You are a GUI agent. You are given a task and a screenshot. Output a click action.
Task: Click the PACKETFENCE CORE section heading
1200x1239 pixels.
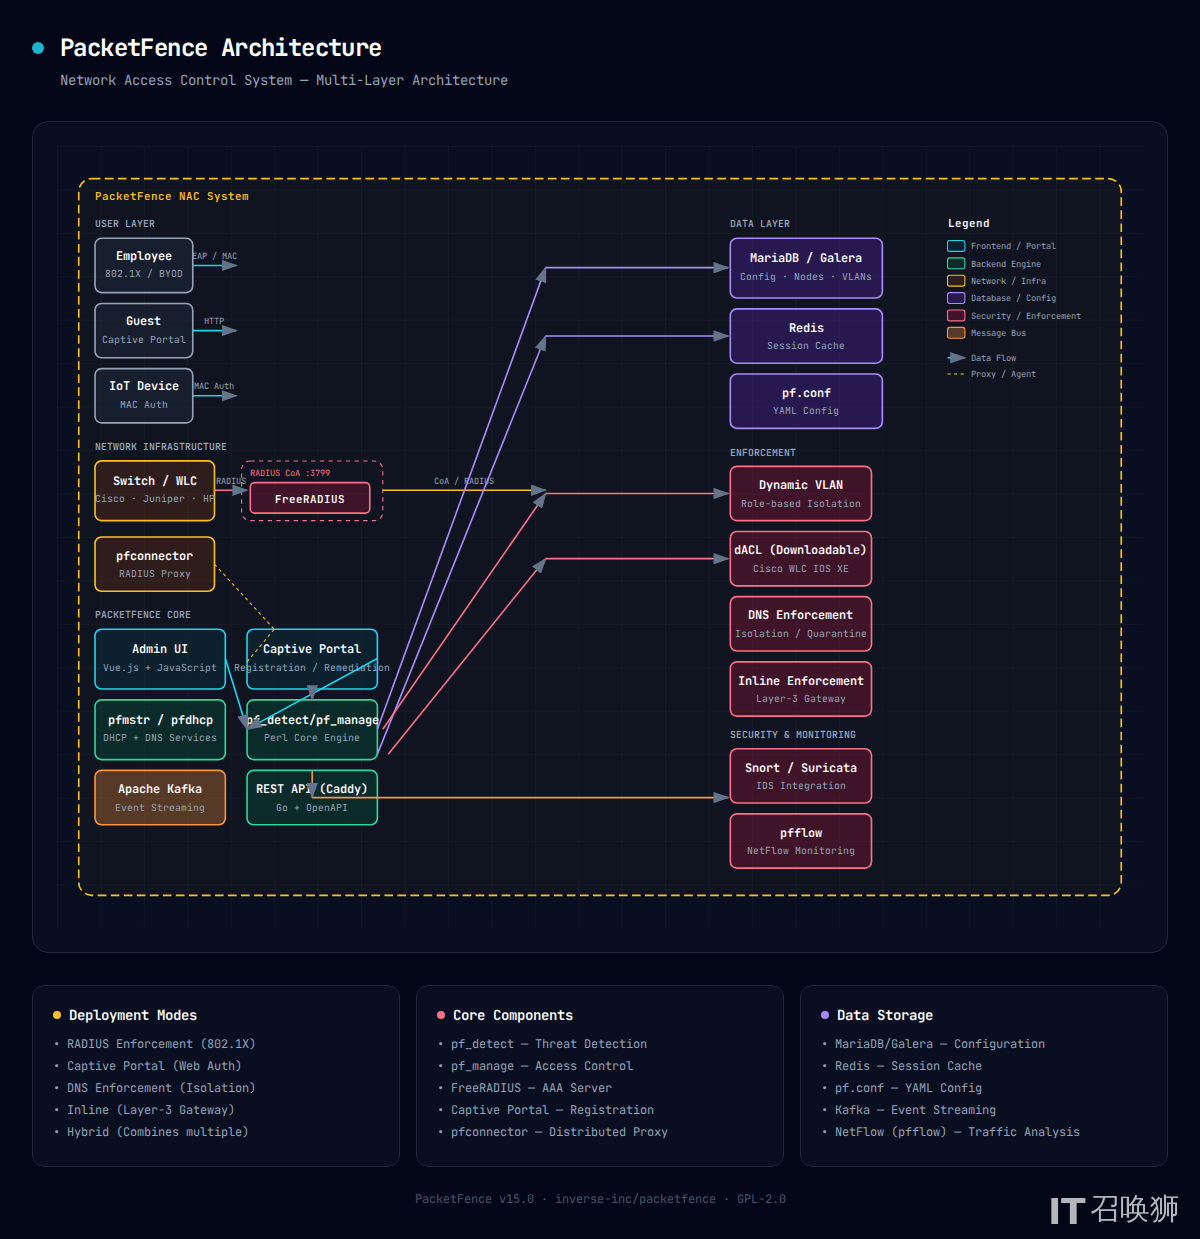[x=143, y=615]
